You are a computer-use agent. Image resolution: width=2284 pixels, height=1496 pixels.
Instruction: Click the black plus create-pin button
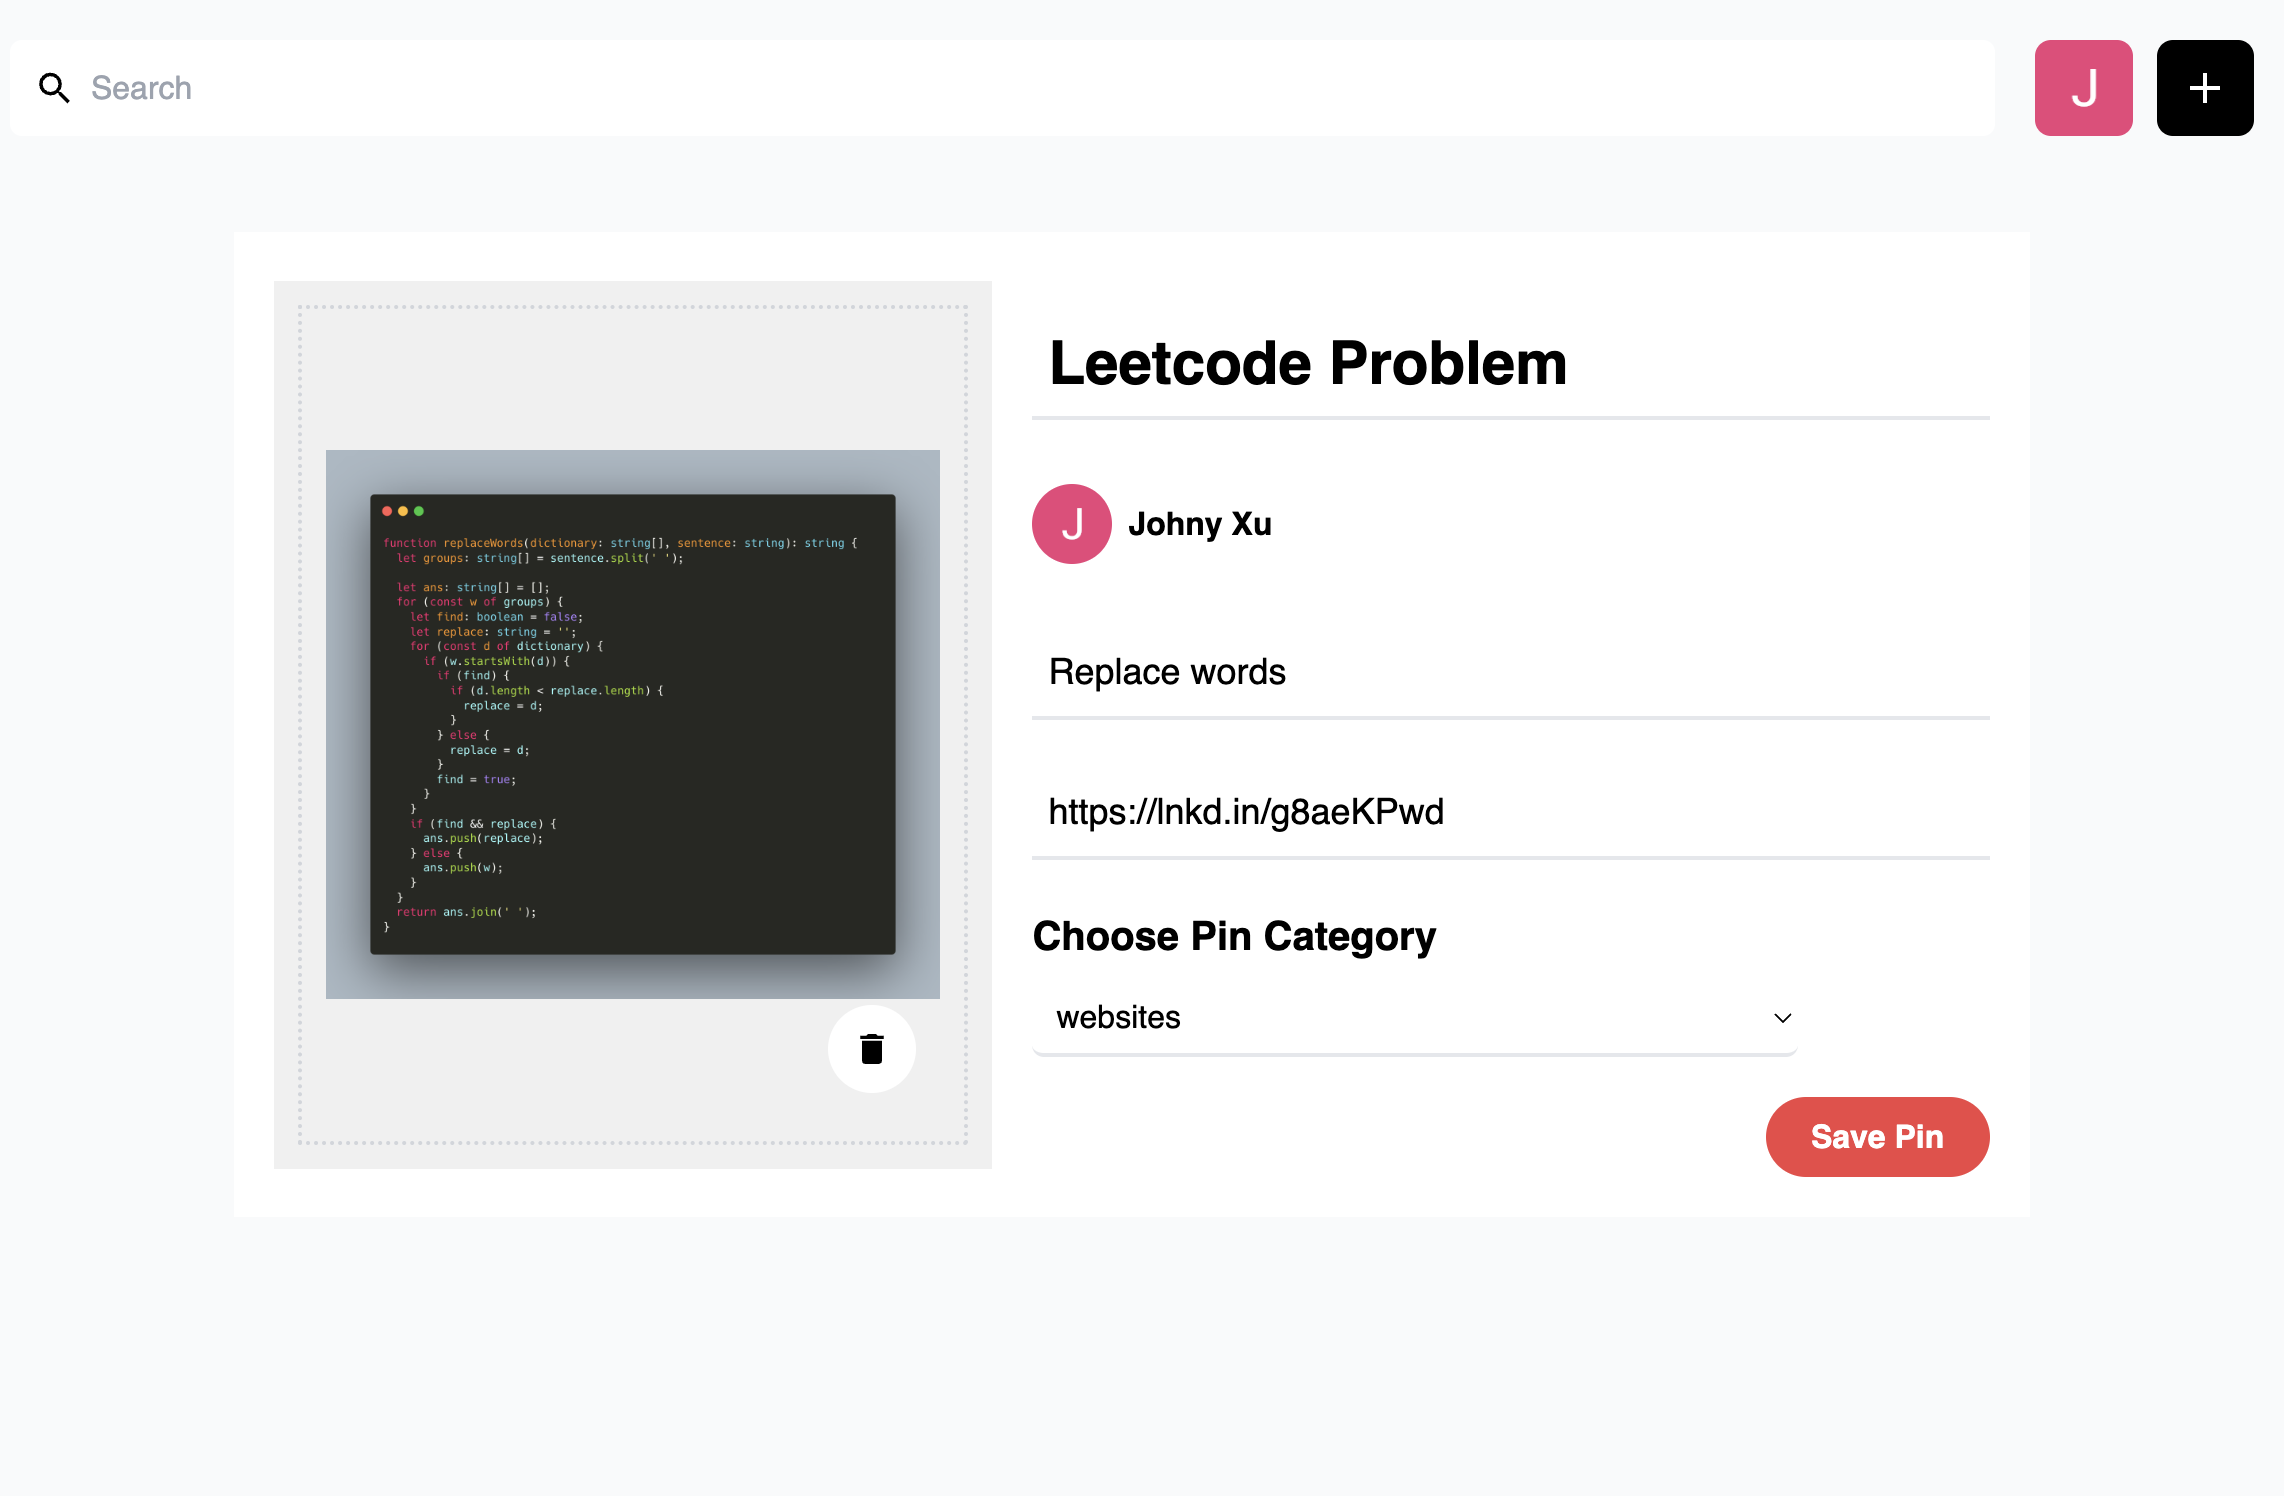click(2204, 88)
